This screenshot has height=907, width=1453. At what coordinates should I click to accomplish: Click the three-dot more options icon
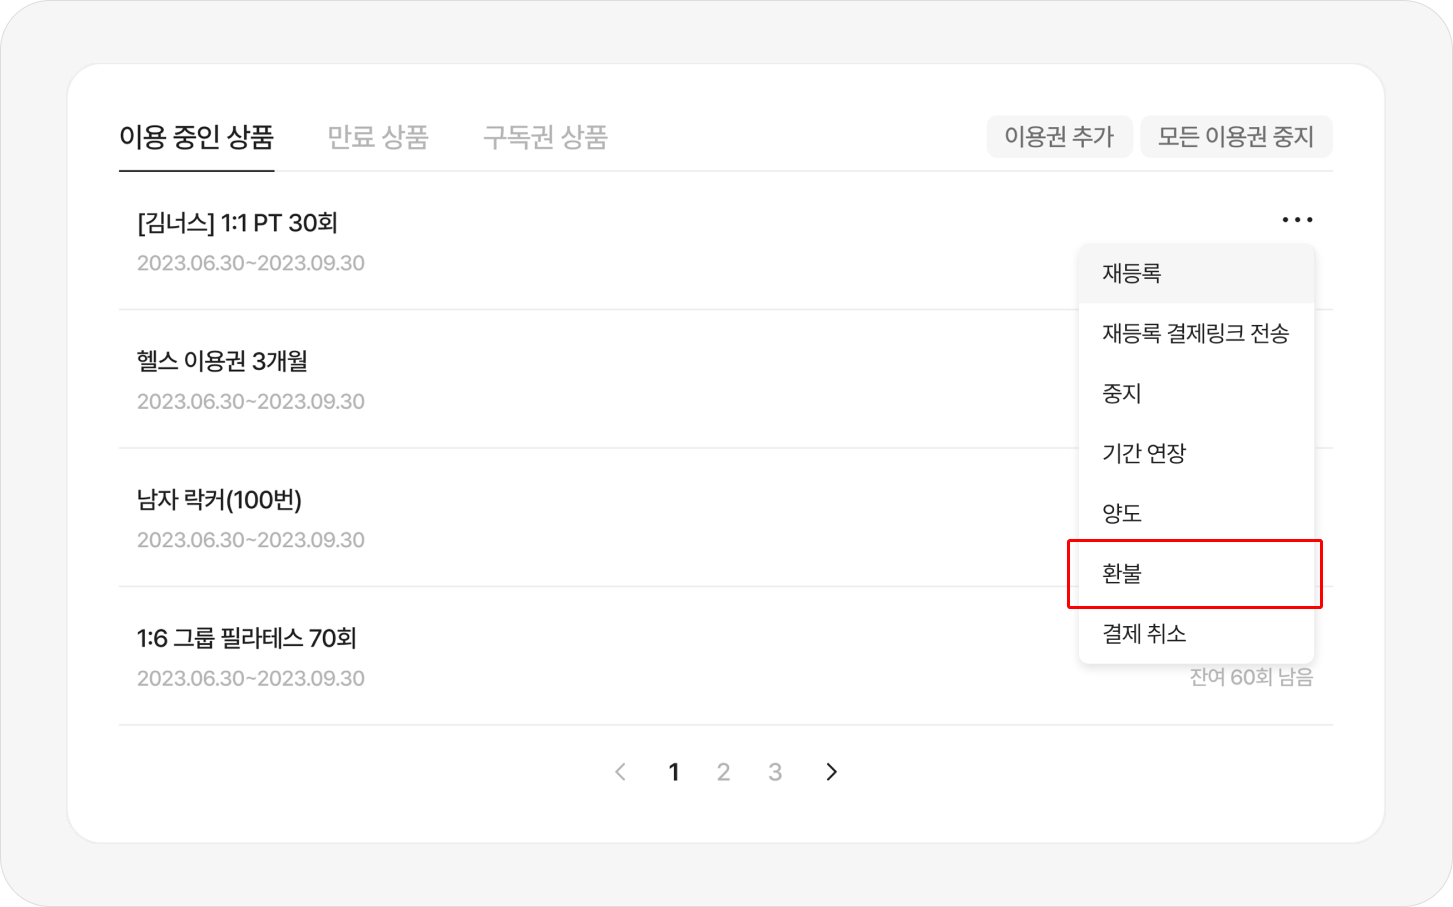click(1297, 220)
